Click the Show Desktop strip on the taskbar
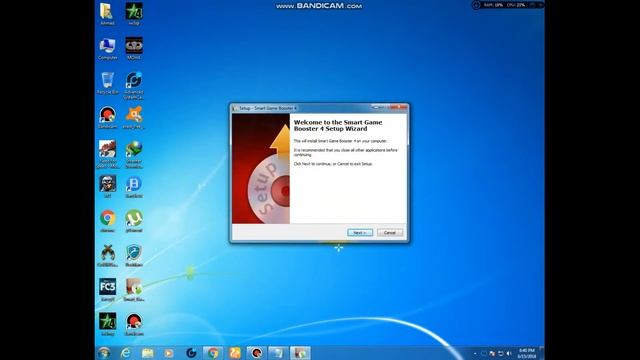Screen dimensions: 640x360 [x=542, y=353]
